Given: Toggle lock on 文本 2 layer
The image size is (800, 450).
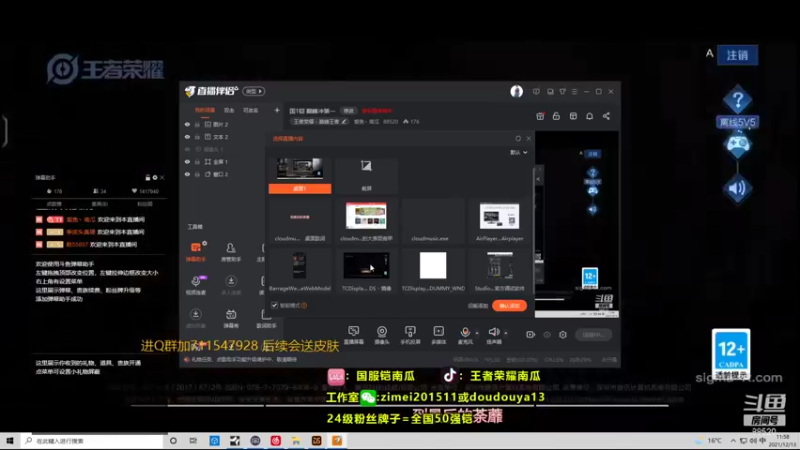Looking at the screenshot, I should click(197, 137).
